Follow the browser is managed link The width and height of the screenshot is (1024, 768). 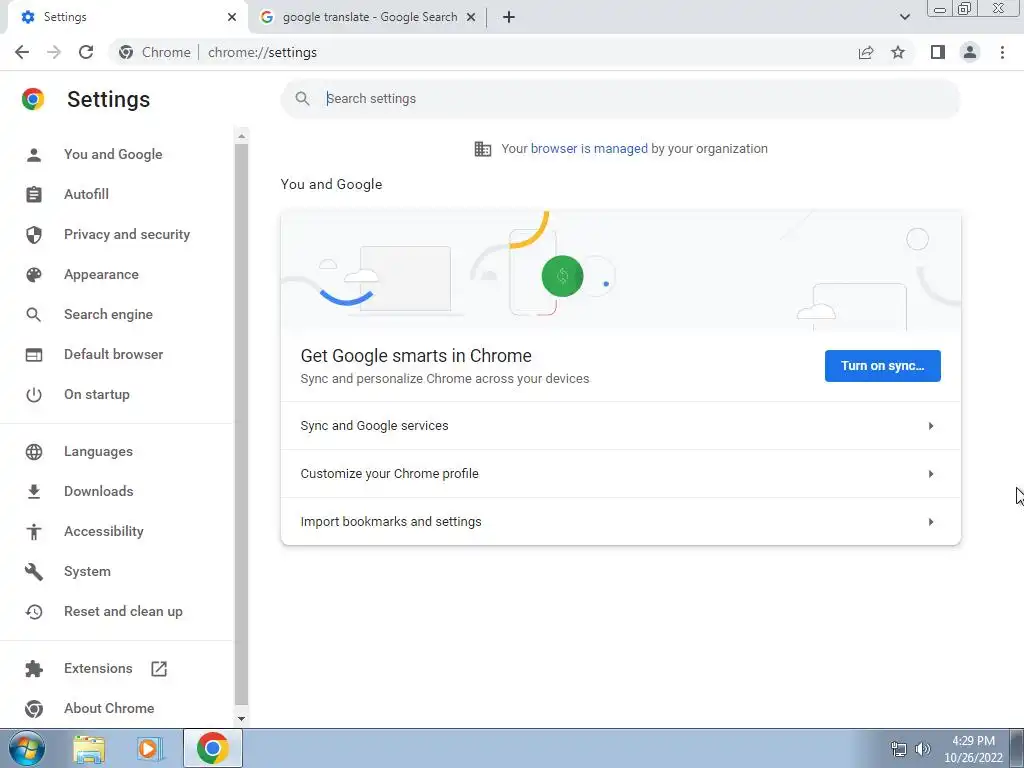point(589,149)
